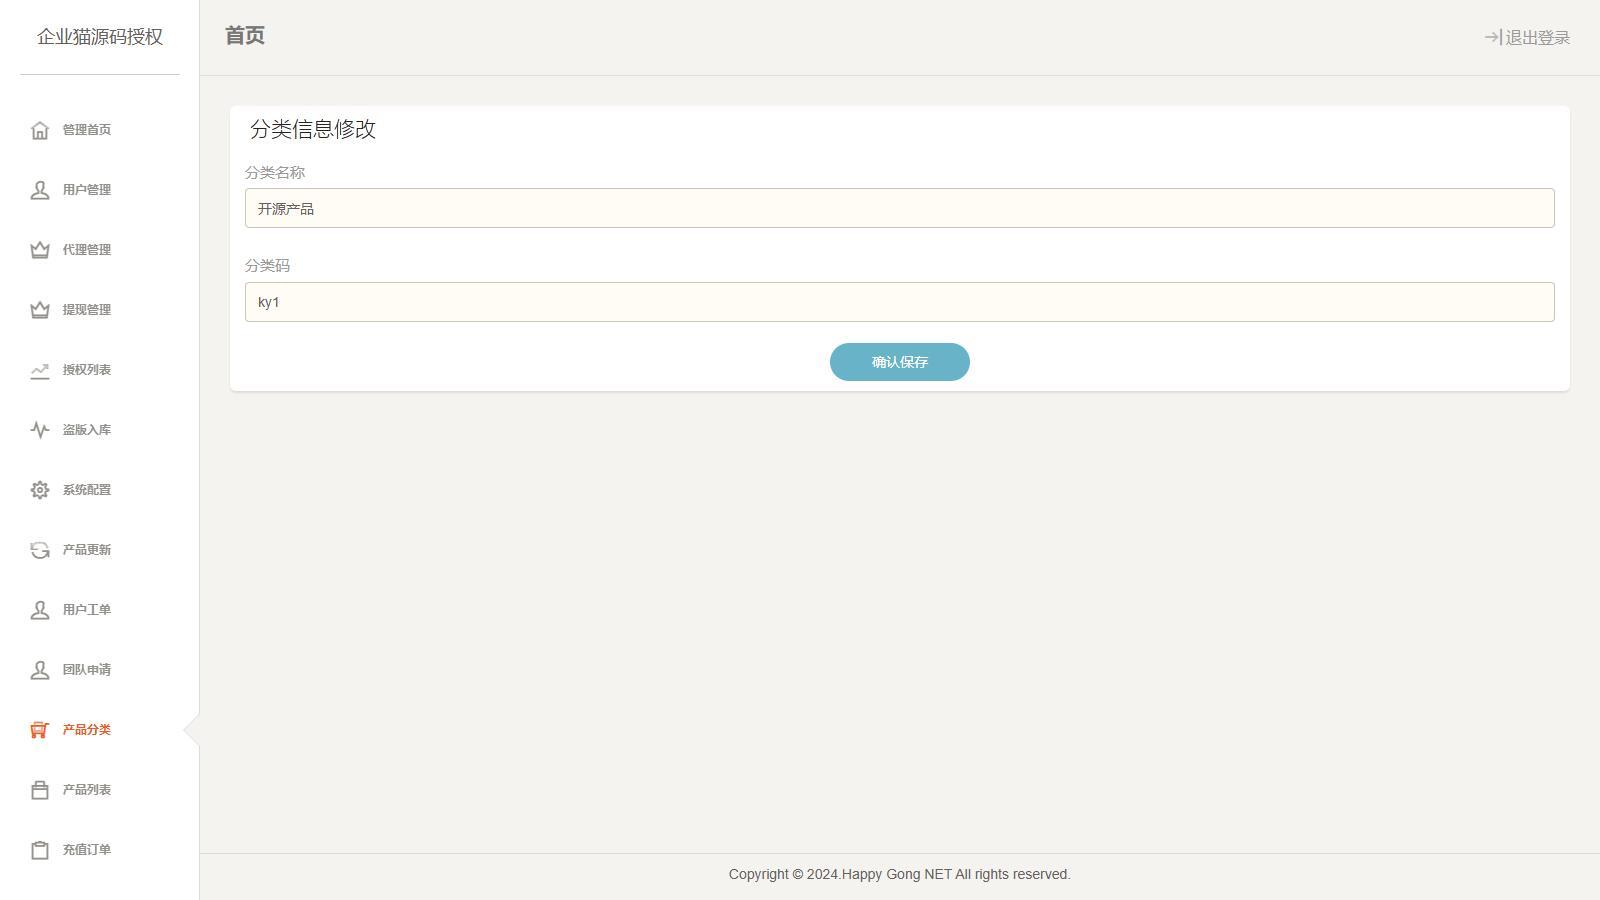Click the person icon beside 团队申请

tap(40, 670)
